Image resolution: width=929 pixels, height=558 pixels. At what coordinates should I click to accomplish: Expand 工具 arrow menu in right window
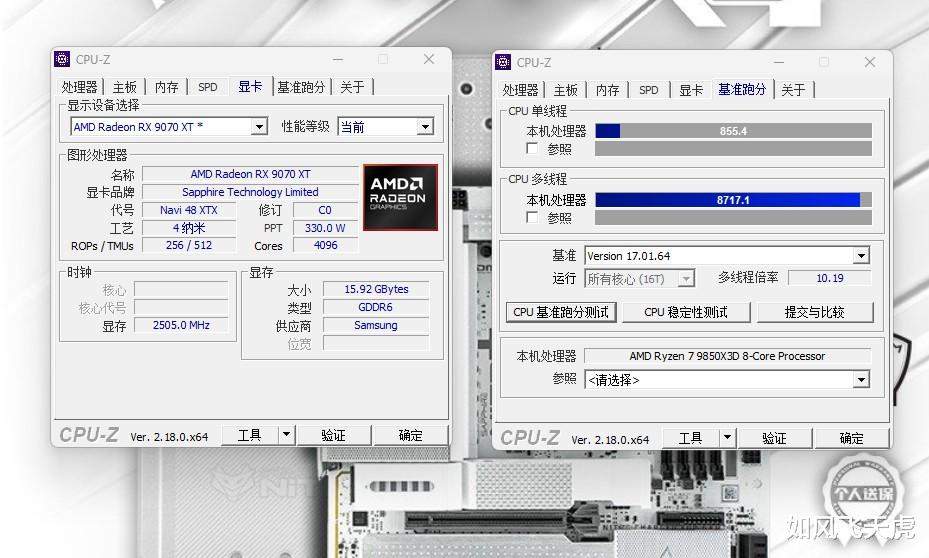click(727, 438)
